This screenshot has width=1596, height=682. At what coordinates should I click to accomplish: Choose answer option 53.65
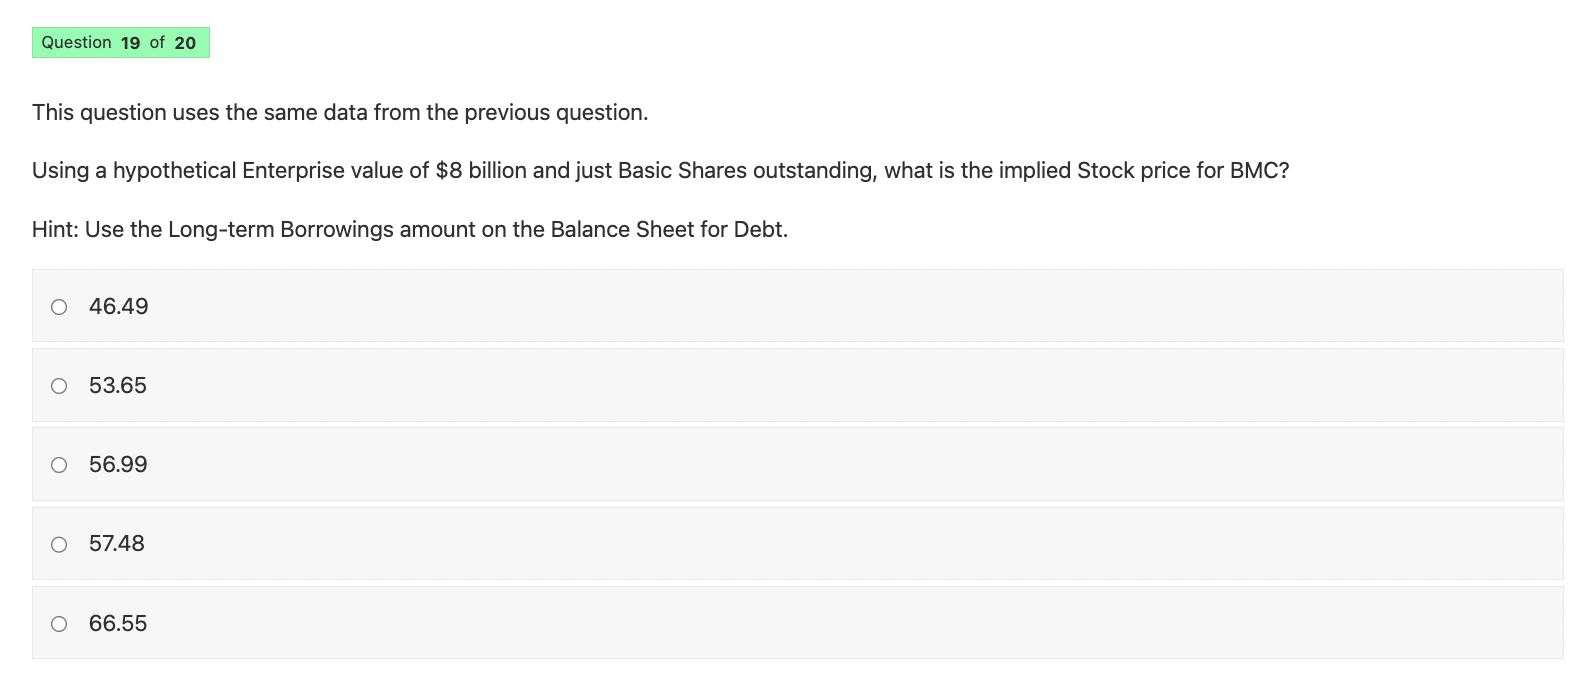click(x=117, y=385)
